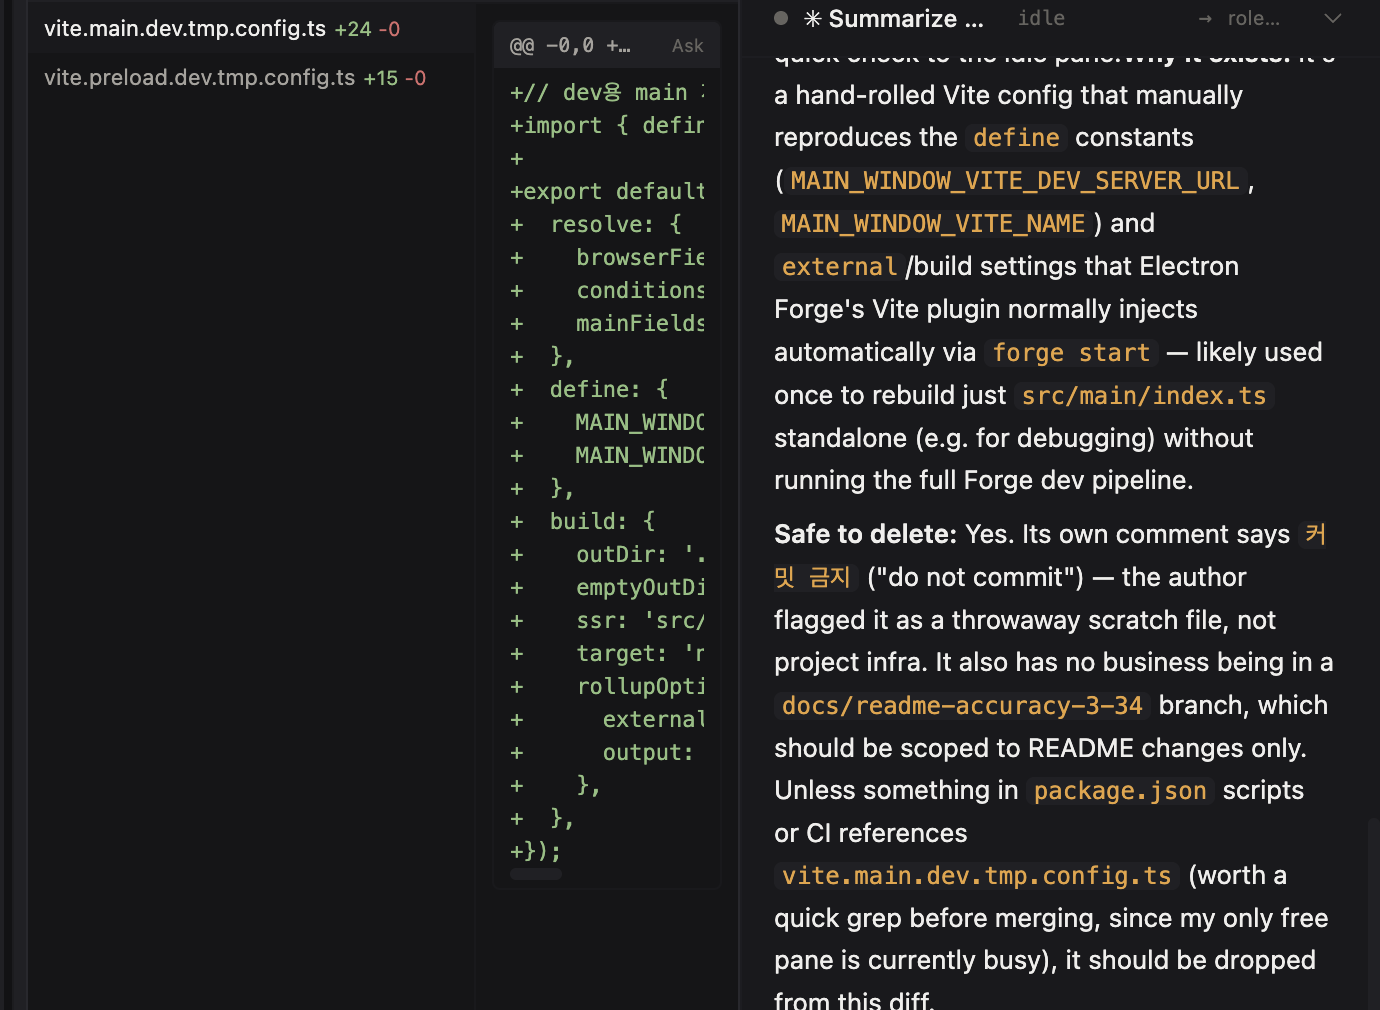1380x1010 pixels.
Task: Click the arrow role label in header
Action: [1239, 18]
